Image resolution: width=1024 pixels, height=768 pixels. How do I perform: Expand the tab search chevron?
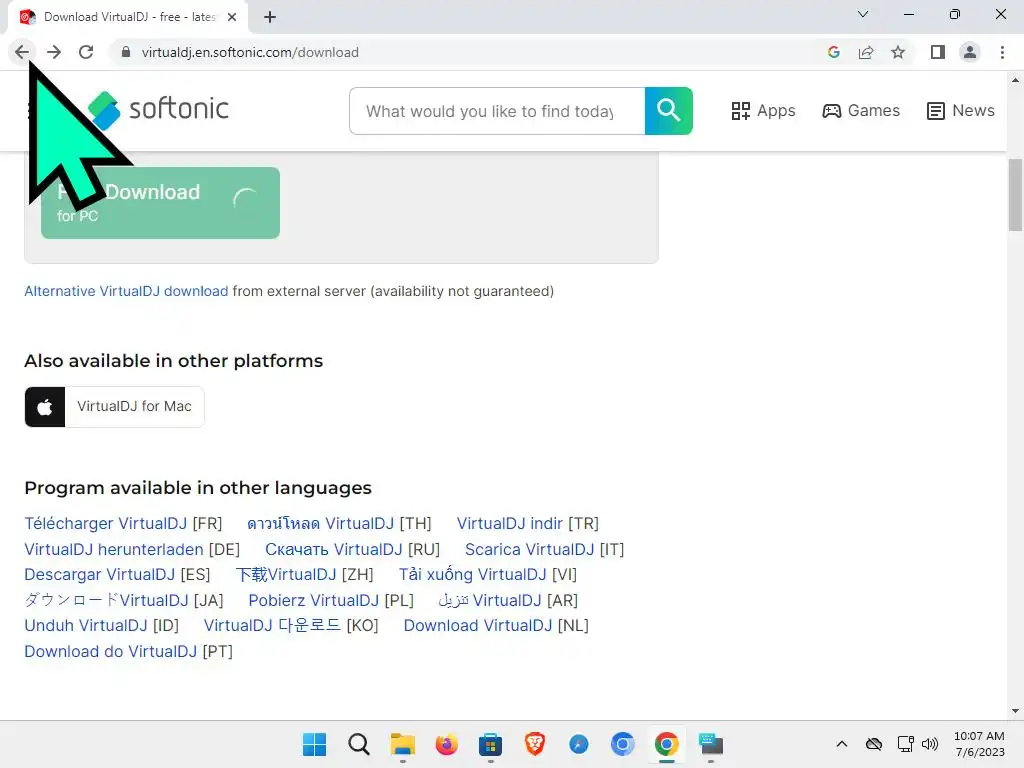863,14
